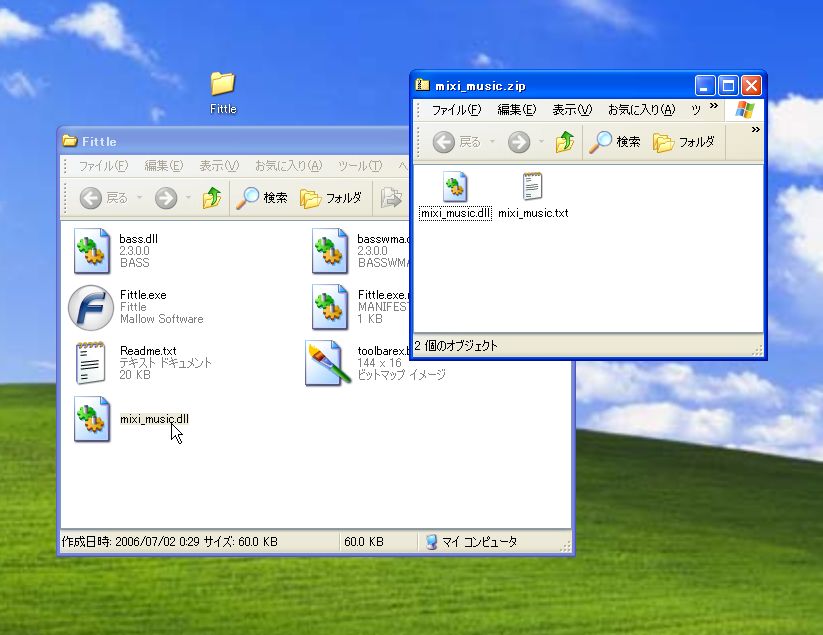Viewport: 823px width, 635px height.
Task: Click the Readme.txt file name text
Action: (148, 351)
